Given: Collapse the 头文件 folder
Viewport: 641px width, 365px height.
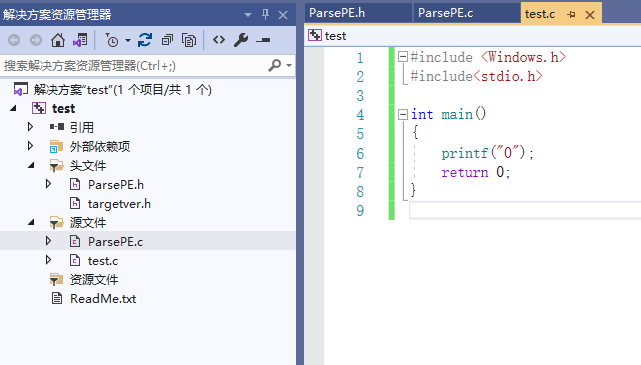Looking at the screenshot, I should (x=31, y=165).
